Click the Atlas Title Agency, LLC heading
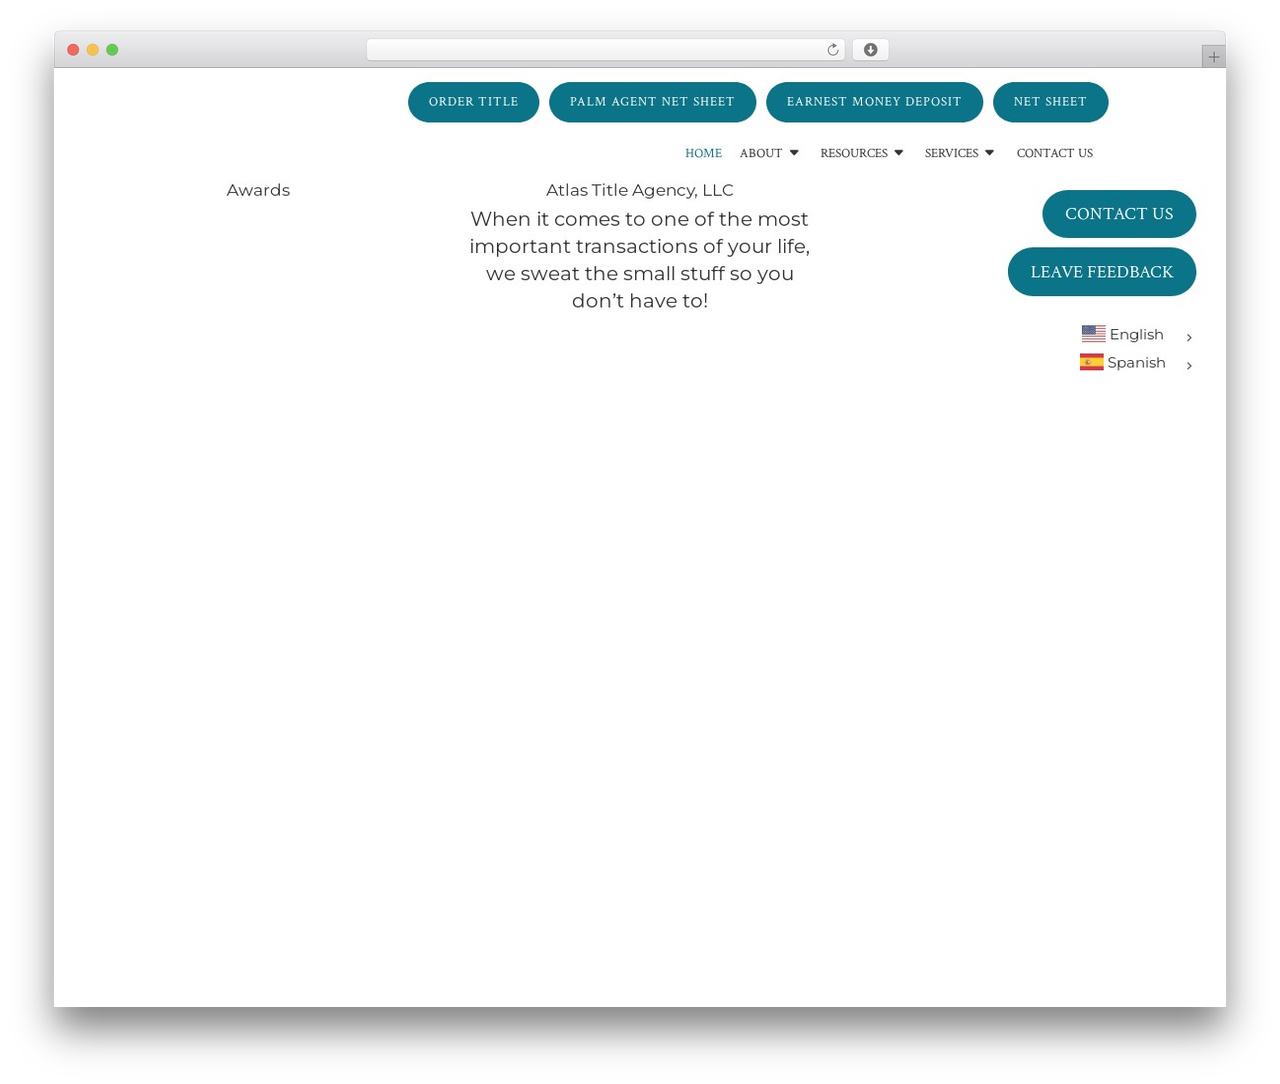The height and width of the screenshot is (1084, 1280). pyautogui.click(x=640, y=190)
